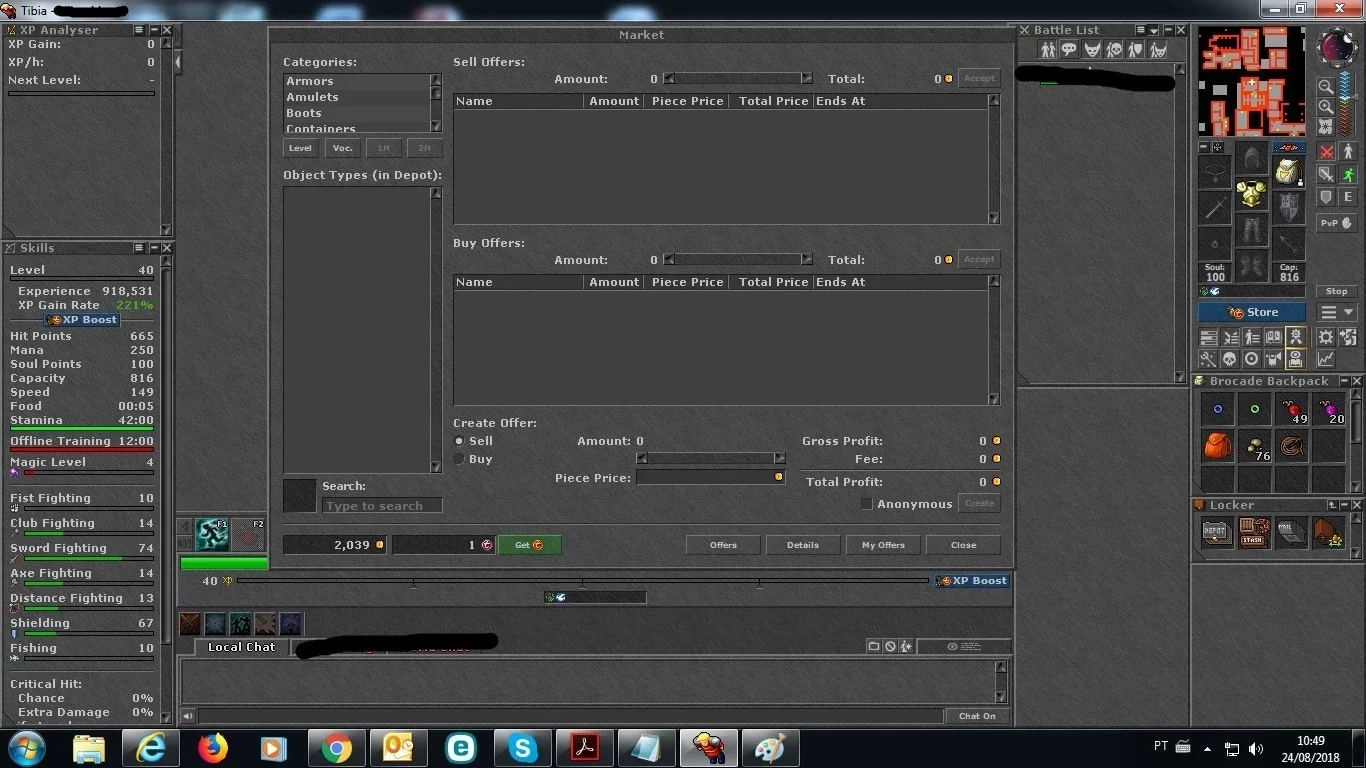Click the Sell Offers amount slider
This screenshot has height=768, width=1366.
(x=739, y=78)
